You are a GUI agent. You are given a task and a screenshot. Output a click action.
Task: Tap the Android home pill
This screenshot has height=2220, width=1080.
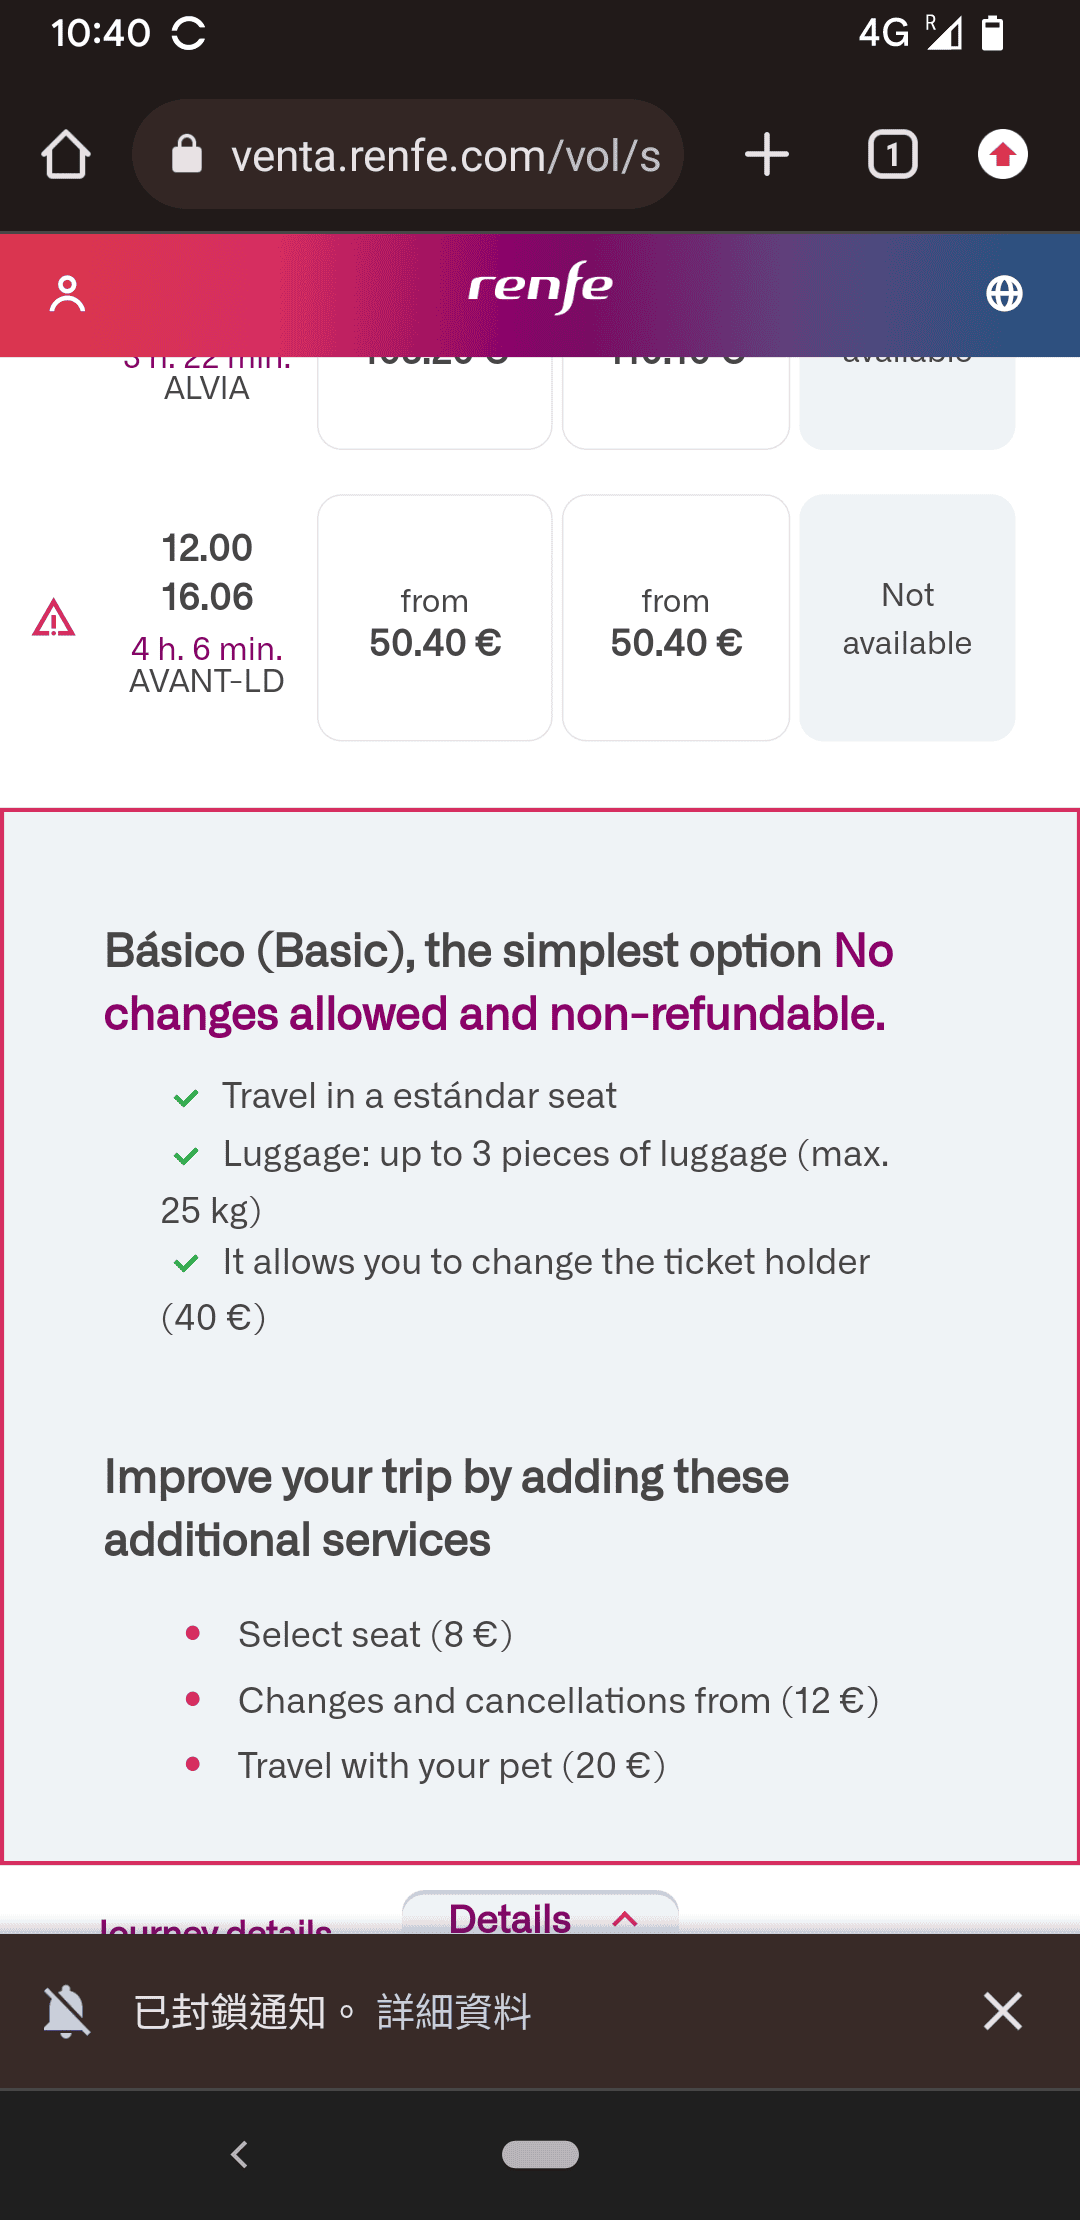pyautogui.click(x=540, y=2154)
